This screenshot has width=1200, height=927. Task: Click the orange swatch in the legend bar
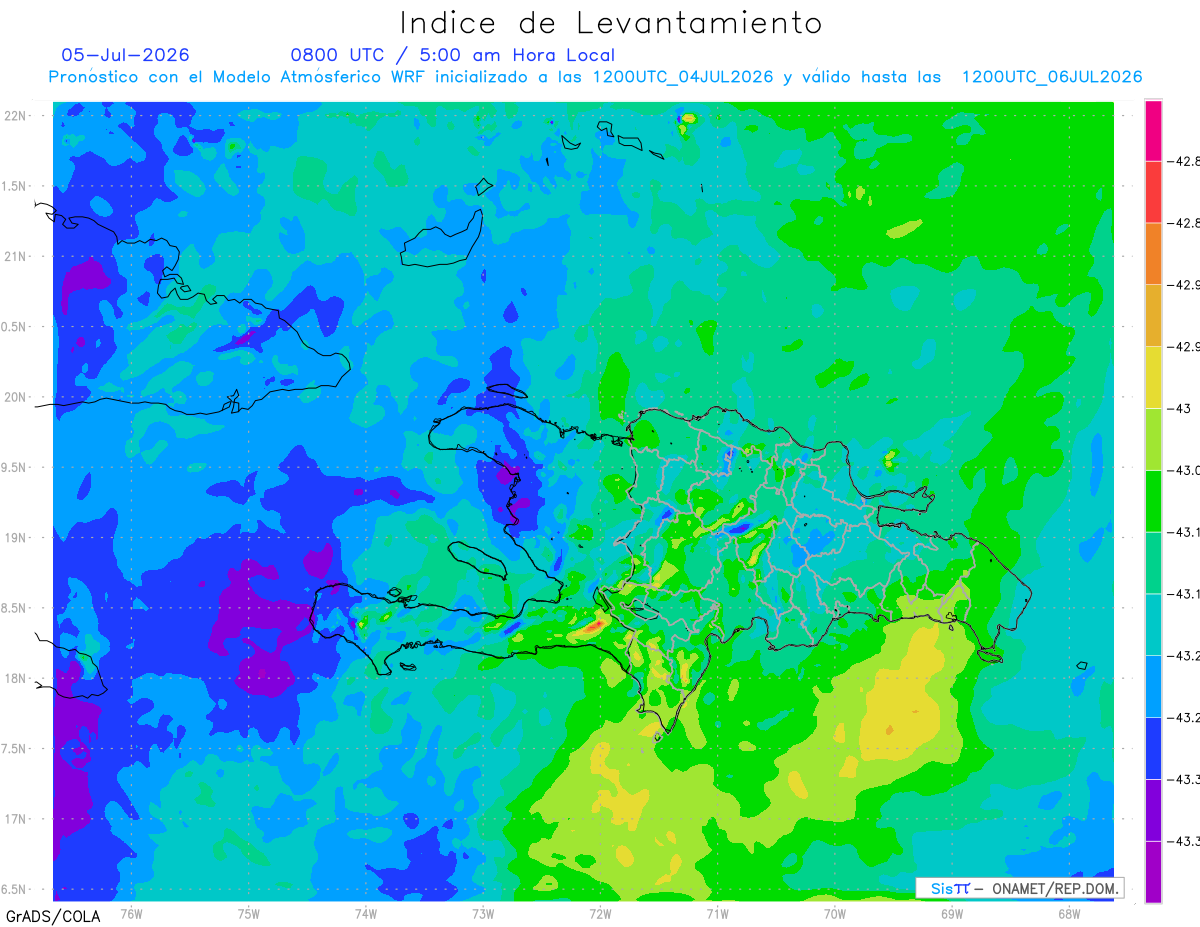pyautogui.click(x=1153, y=253)
